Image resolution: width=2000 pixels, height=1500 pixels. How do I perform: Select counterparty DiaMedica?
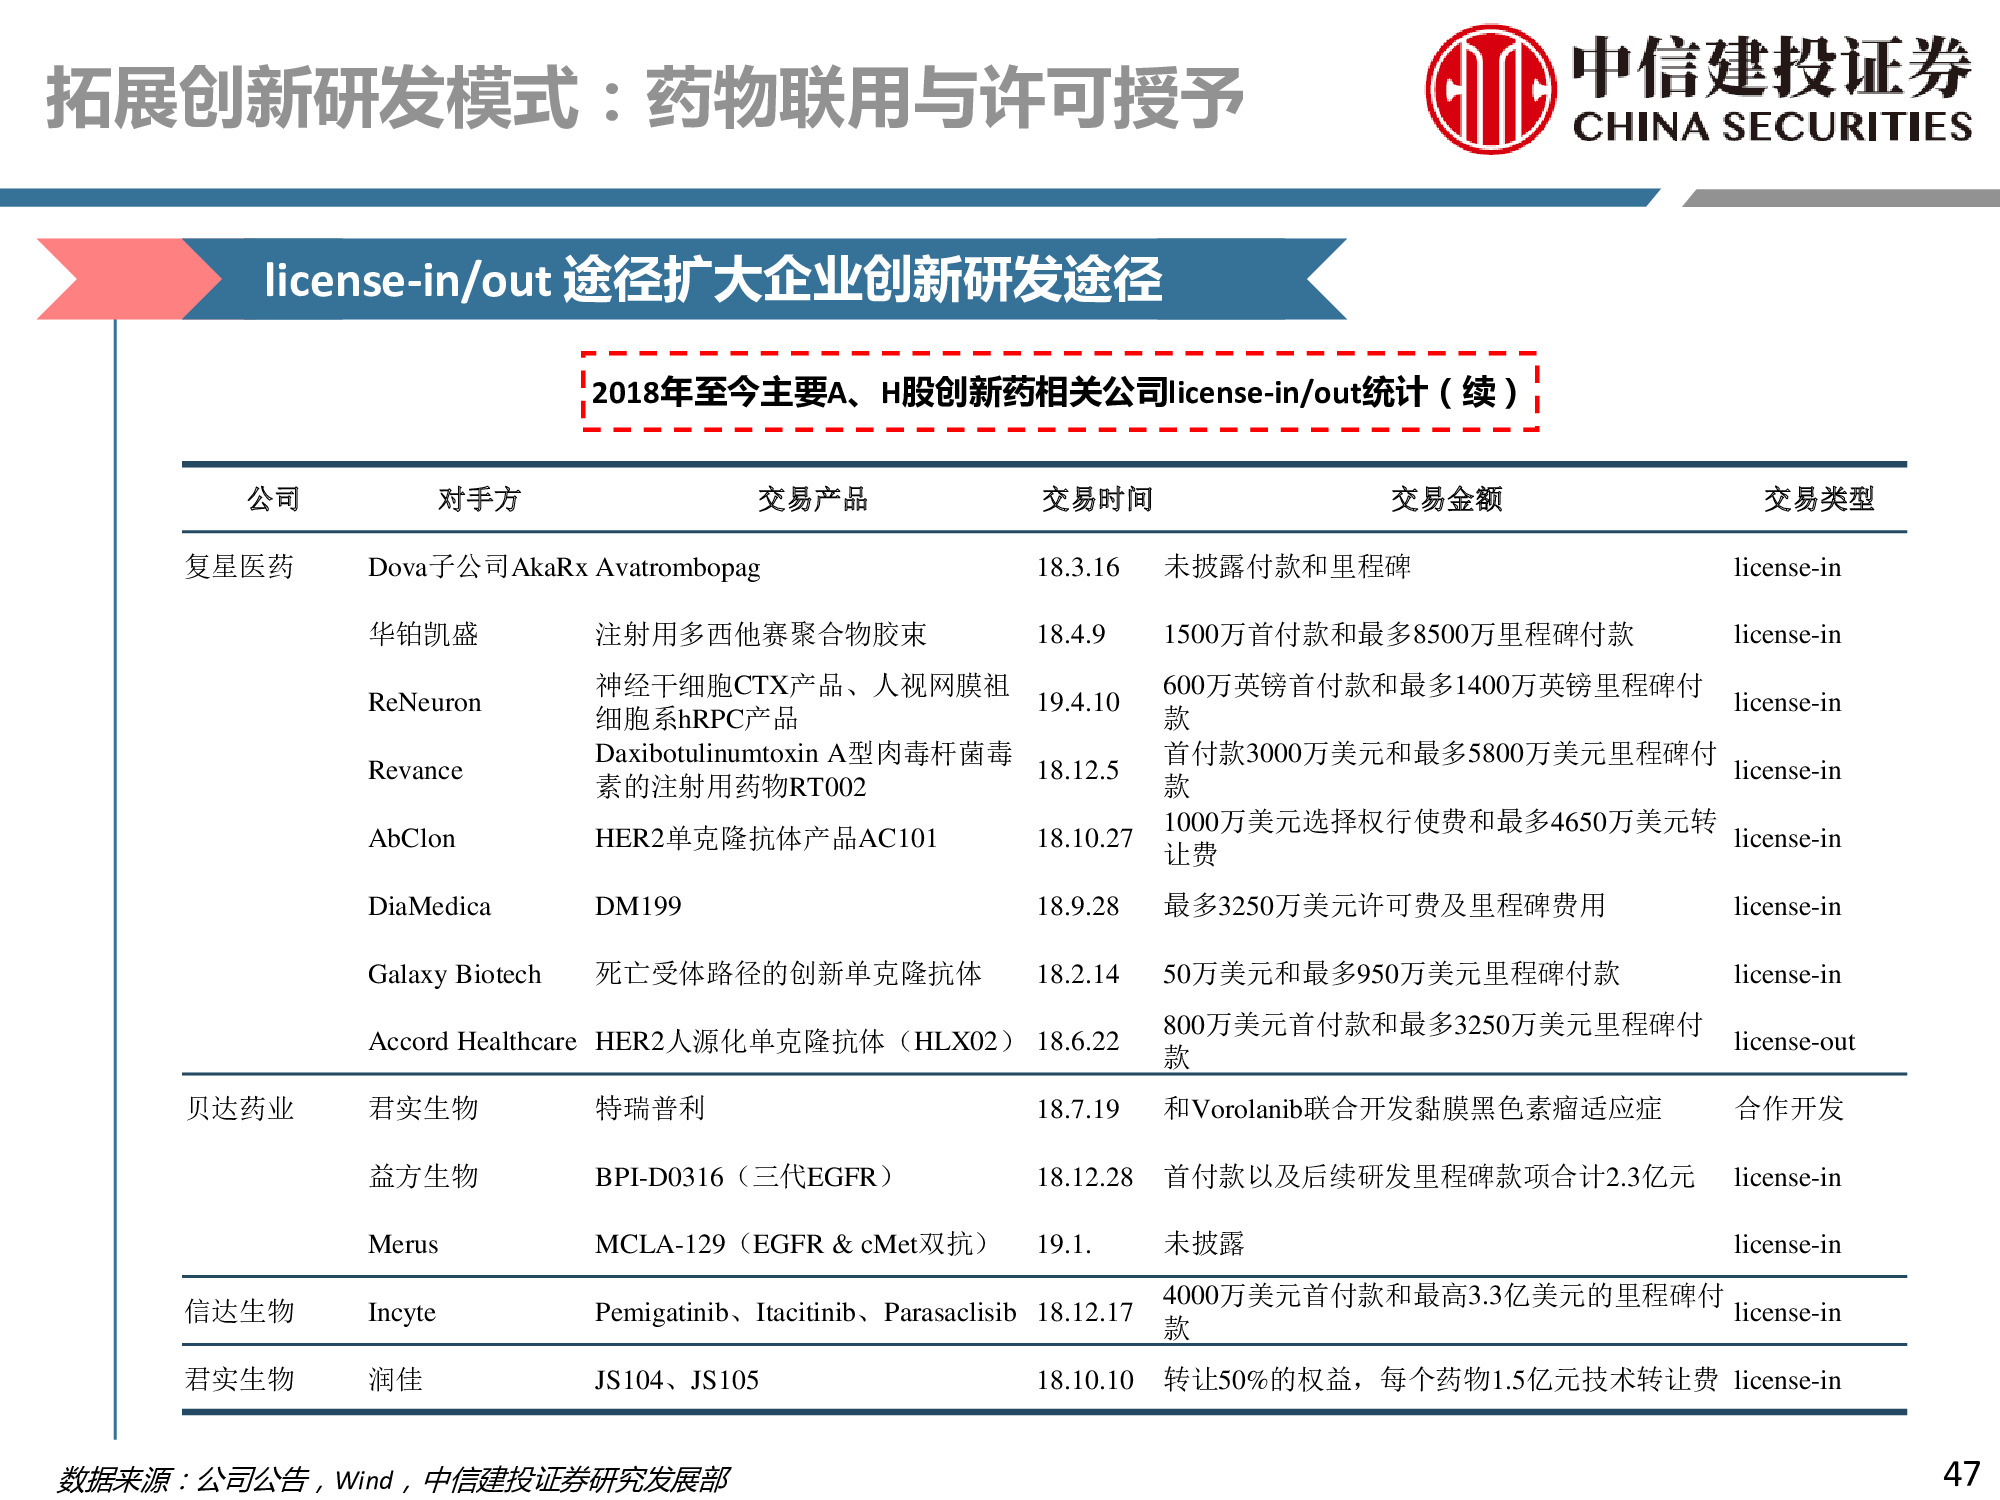click(x=429, y=906)
